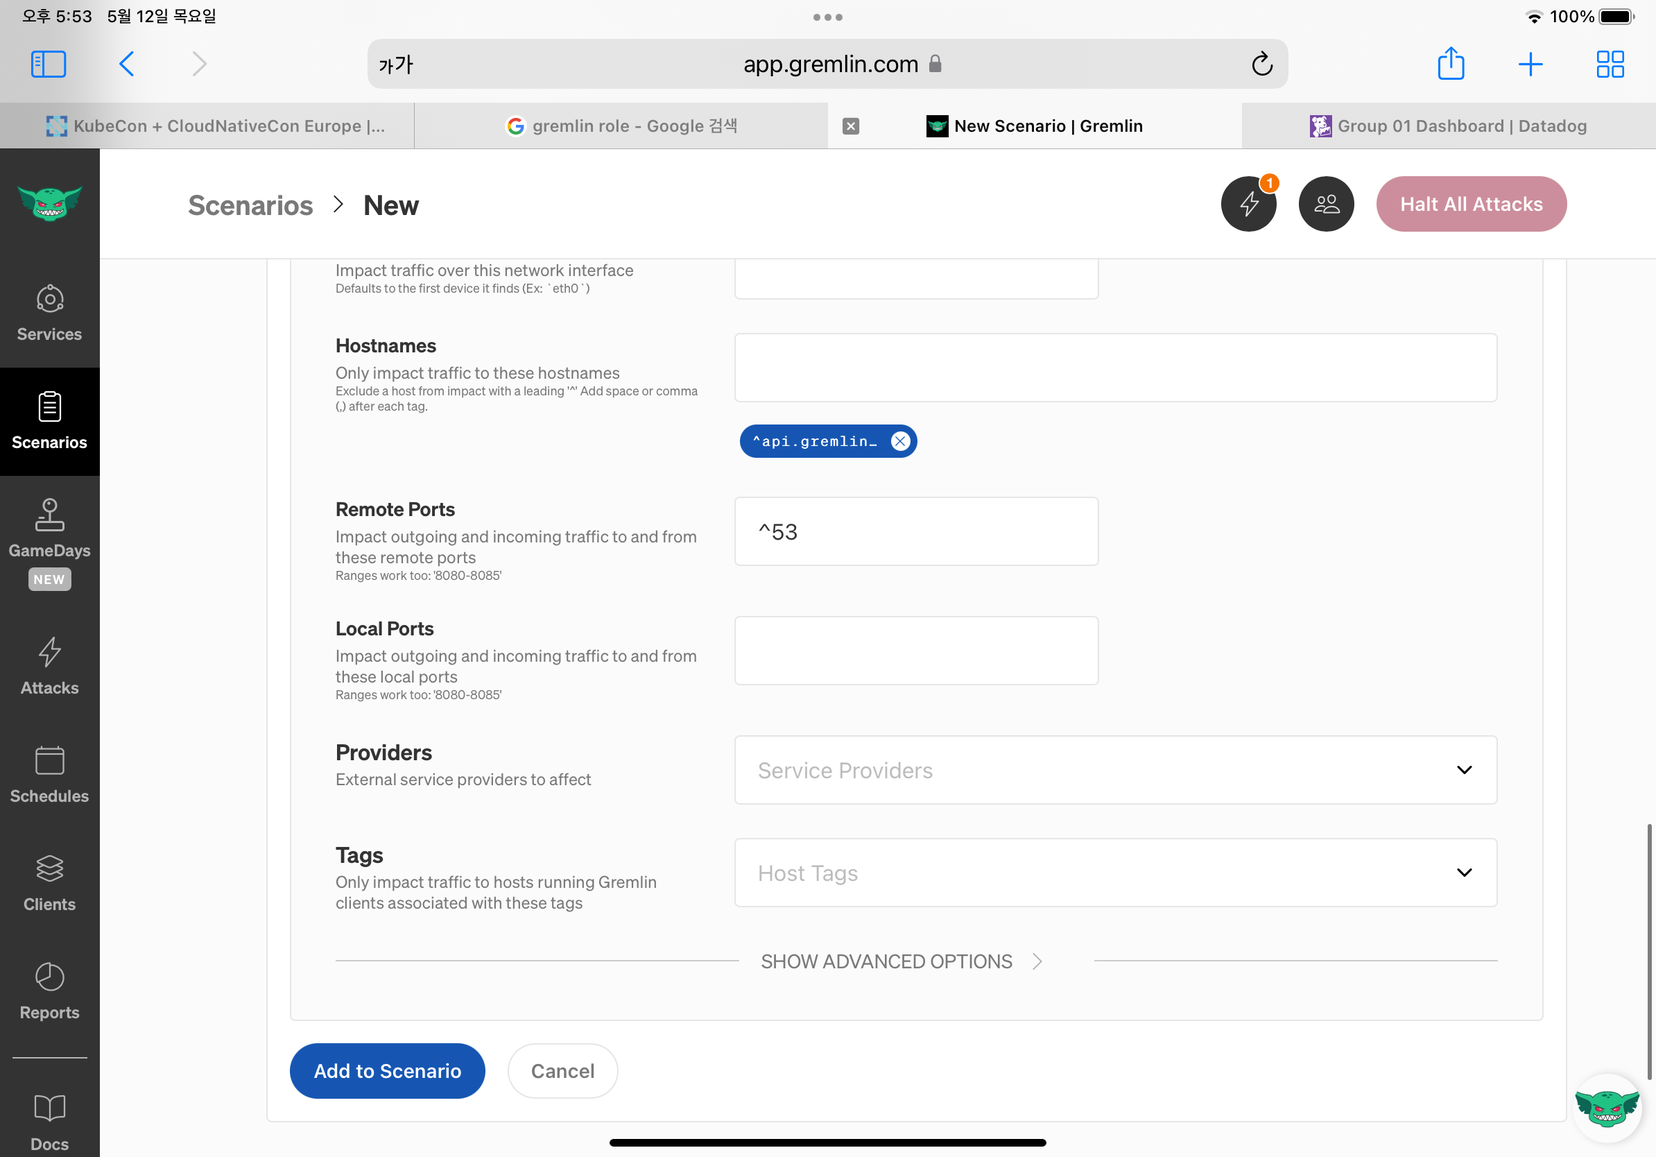Click the three dots multitasking control
Viewport: 1656px width, 1157px height.
[828, 17]
